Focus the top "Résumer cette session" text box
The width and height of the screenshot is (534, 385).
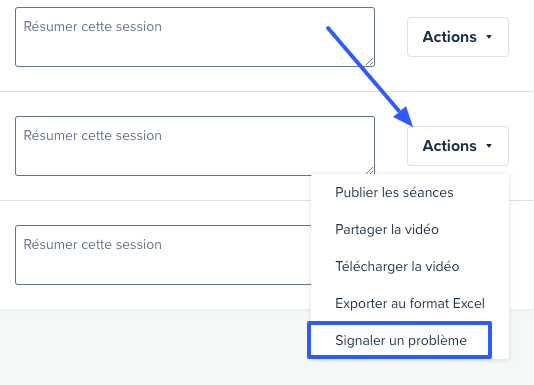tap(195, 37)
